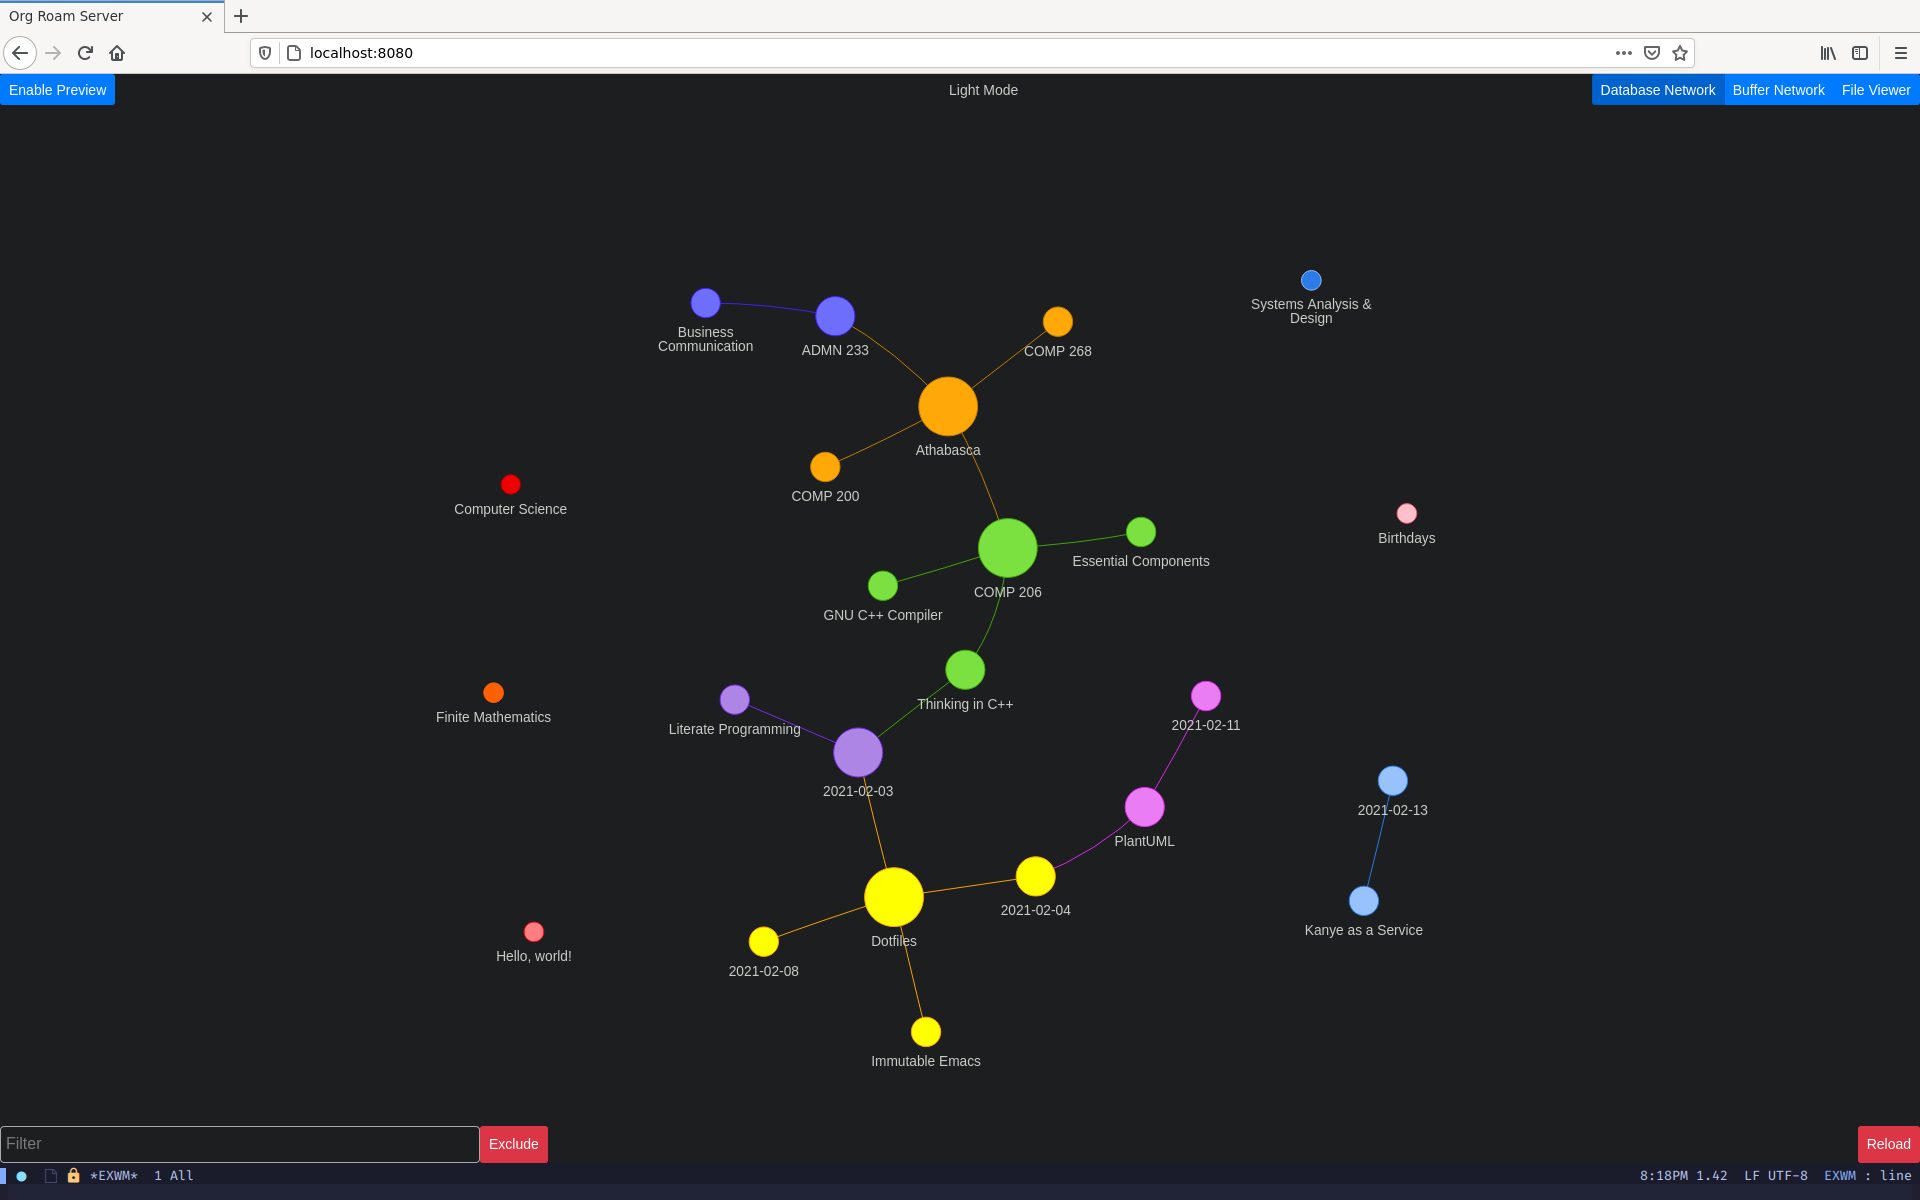Click the back navigation arrow

pyautogui.click(x=19, y=51)
